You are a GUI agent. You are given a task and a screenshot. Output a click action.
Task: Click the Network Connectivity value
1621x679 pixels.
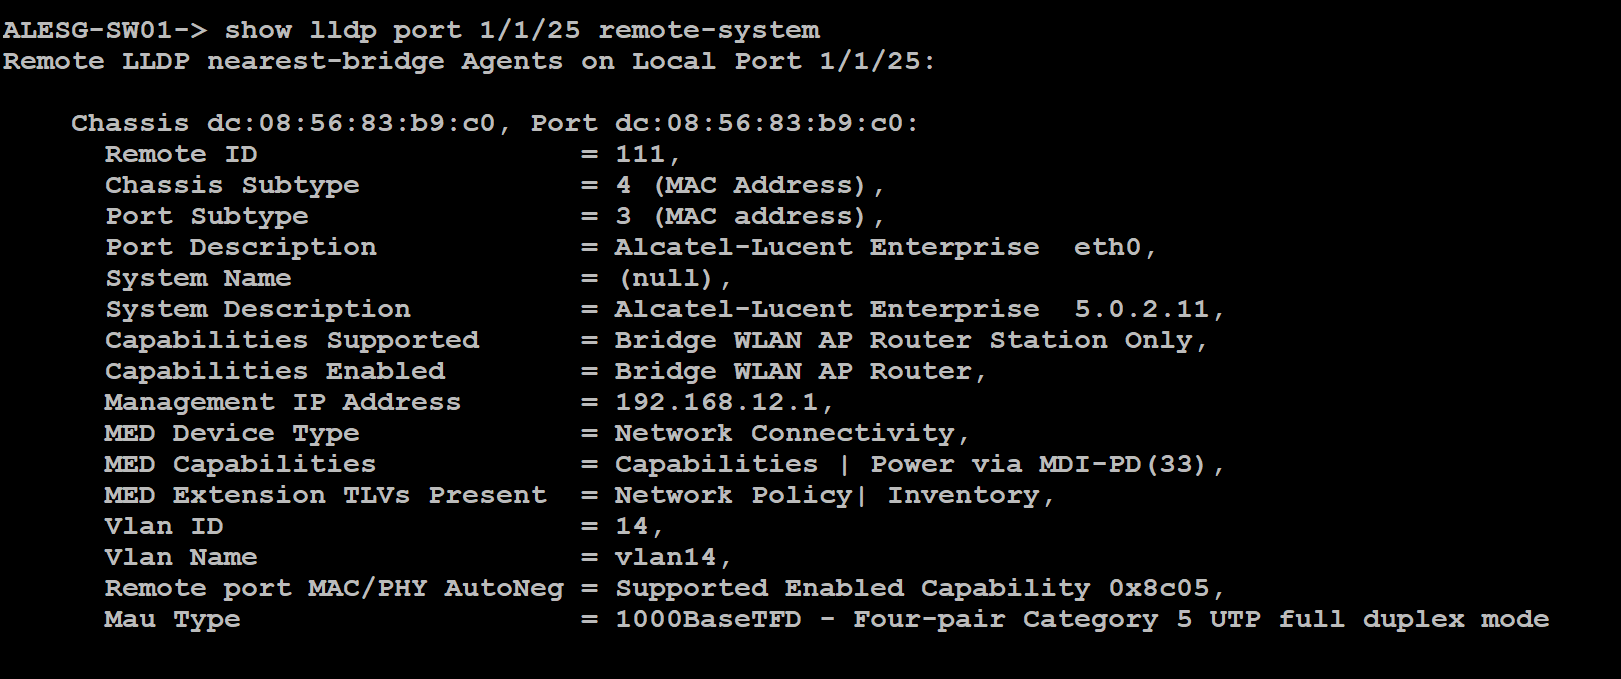785,433
